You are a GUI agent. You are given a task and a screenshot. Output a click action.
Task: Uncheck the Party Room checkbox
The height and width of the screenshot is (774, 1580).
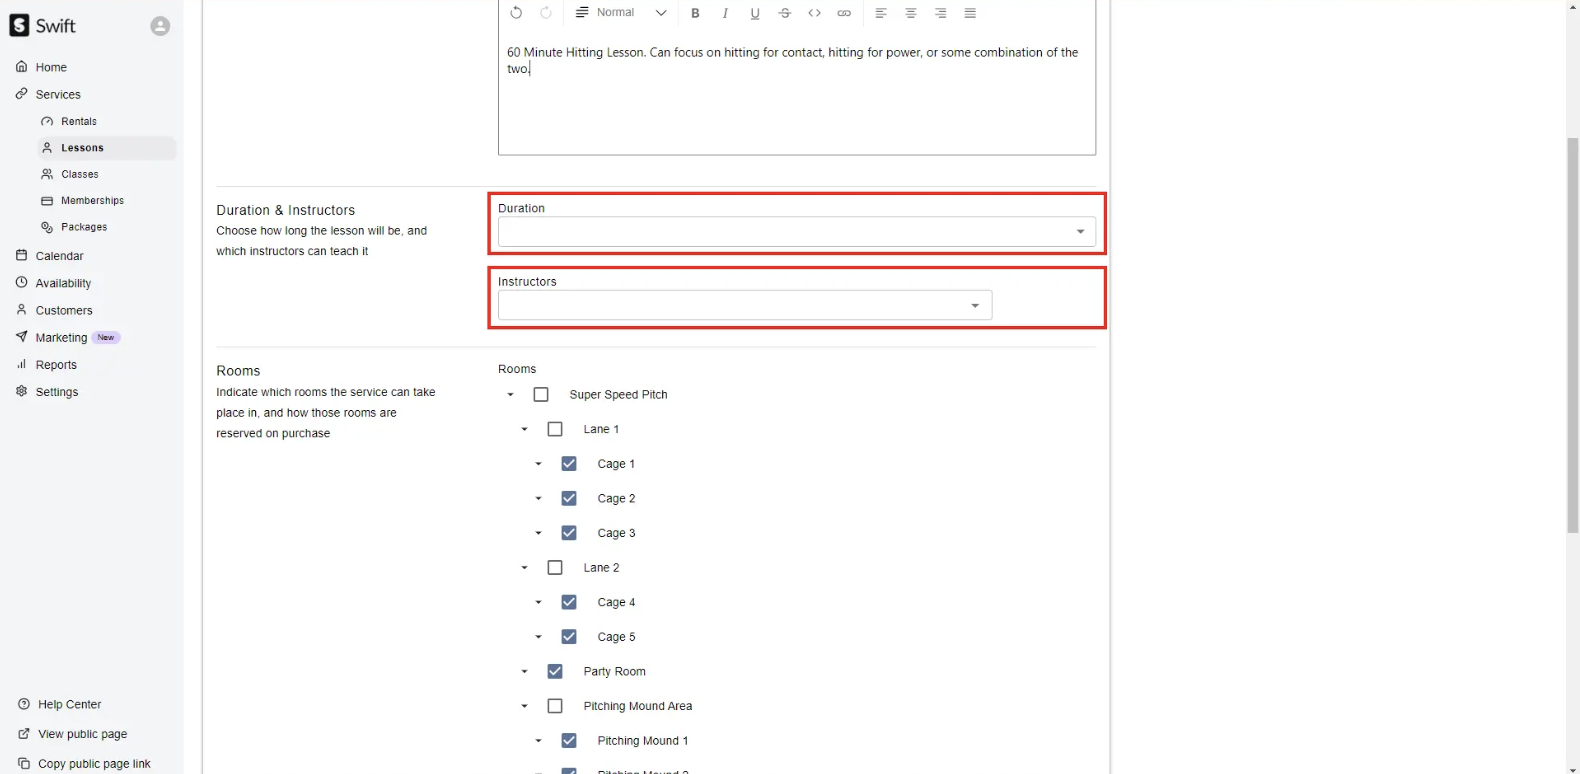click(x=555, y=671)
